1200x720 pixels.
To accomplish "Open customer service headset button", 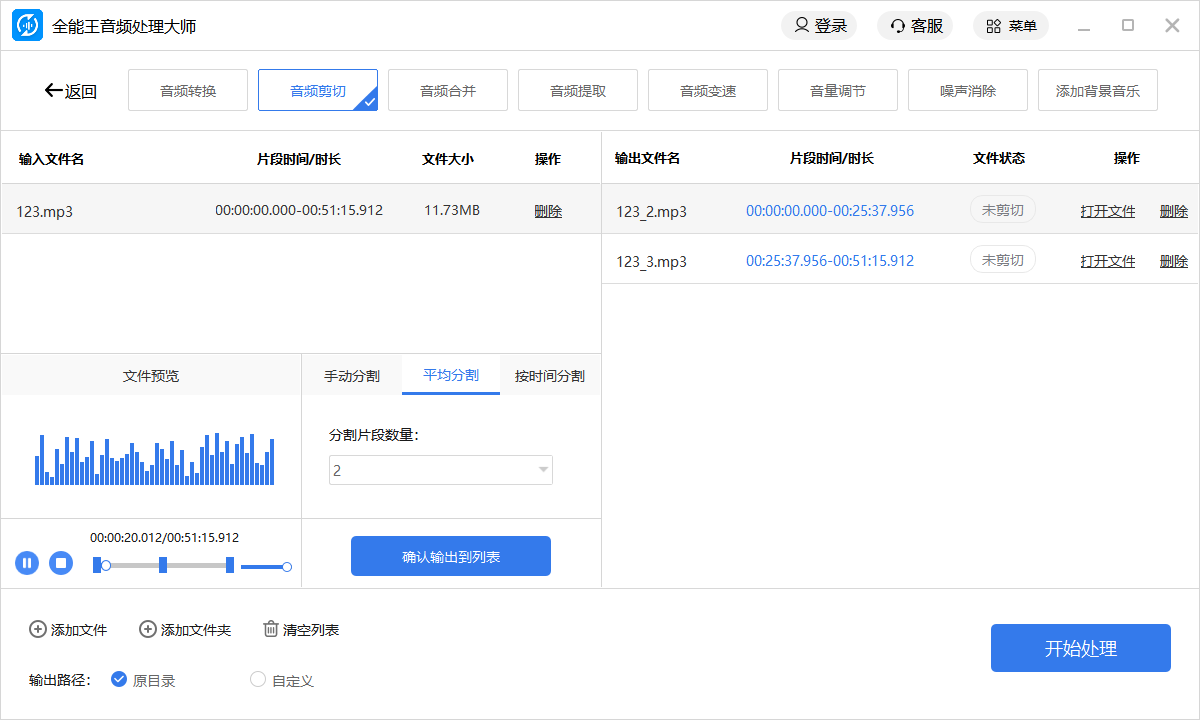I will pos(916,26).
